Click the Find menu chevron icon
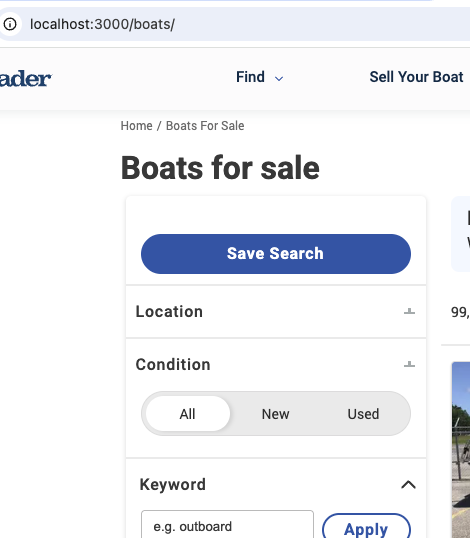Viewport: 470px width, 538px height. coord(279,79)
